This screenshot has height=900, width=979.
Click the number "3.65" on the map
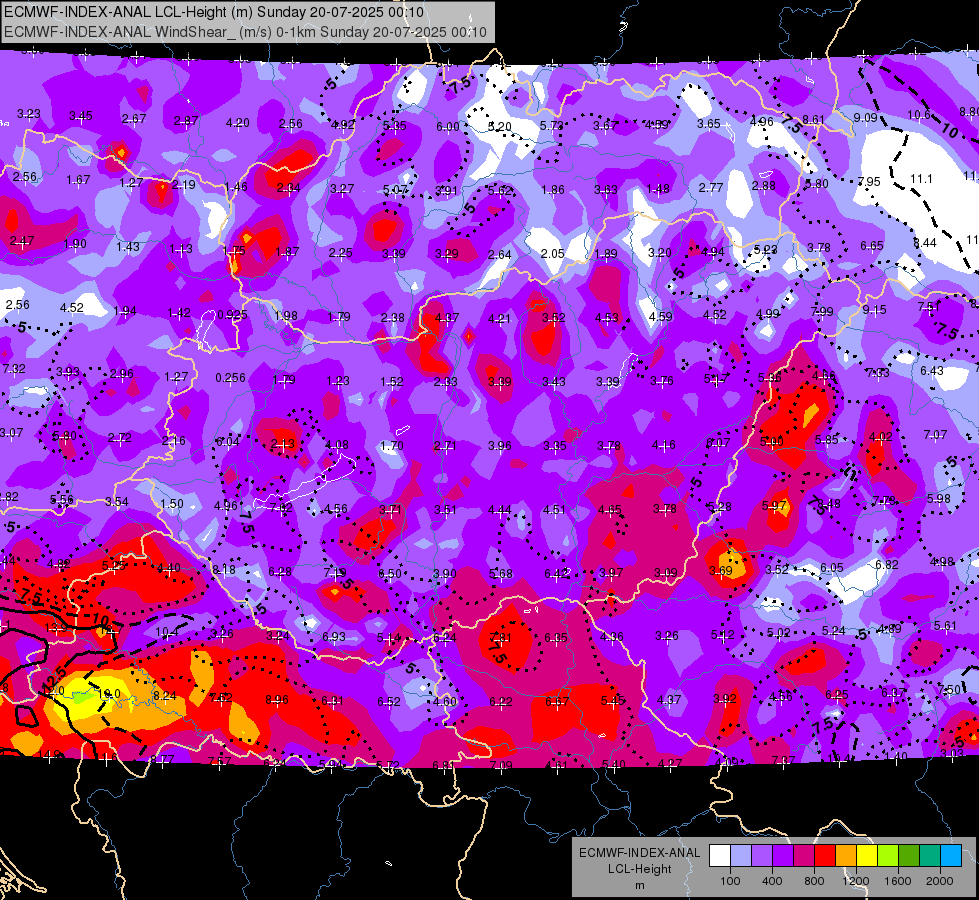tap(709, 124)
